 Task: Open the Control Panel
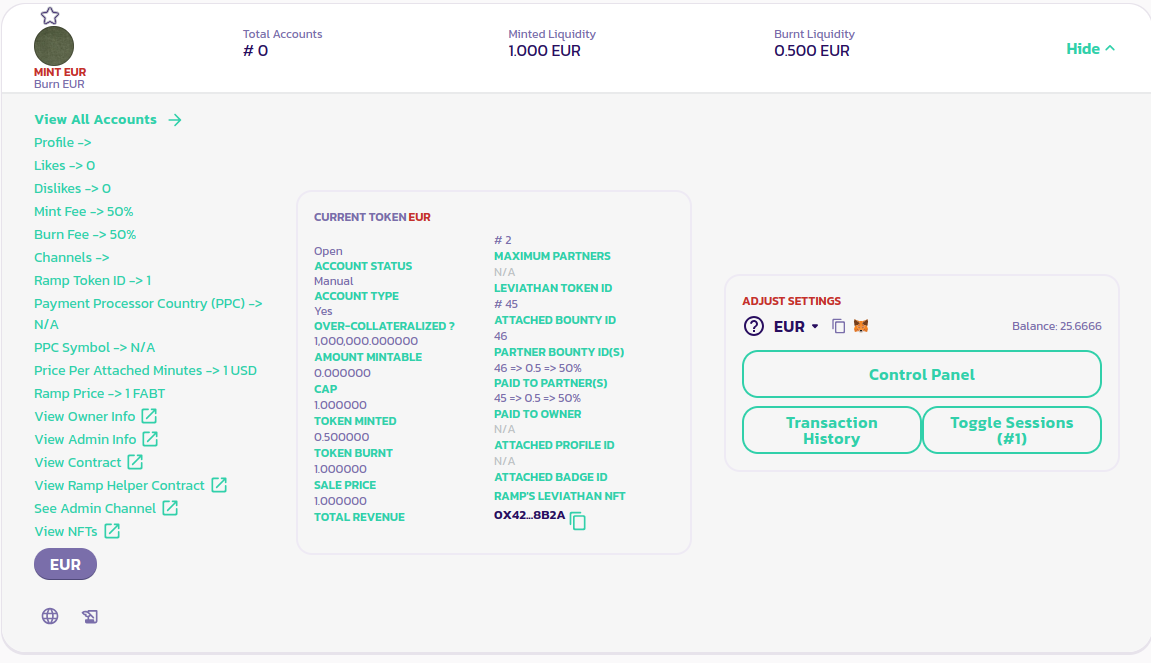pos(921,374)
